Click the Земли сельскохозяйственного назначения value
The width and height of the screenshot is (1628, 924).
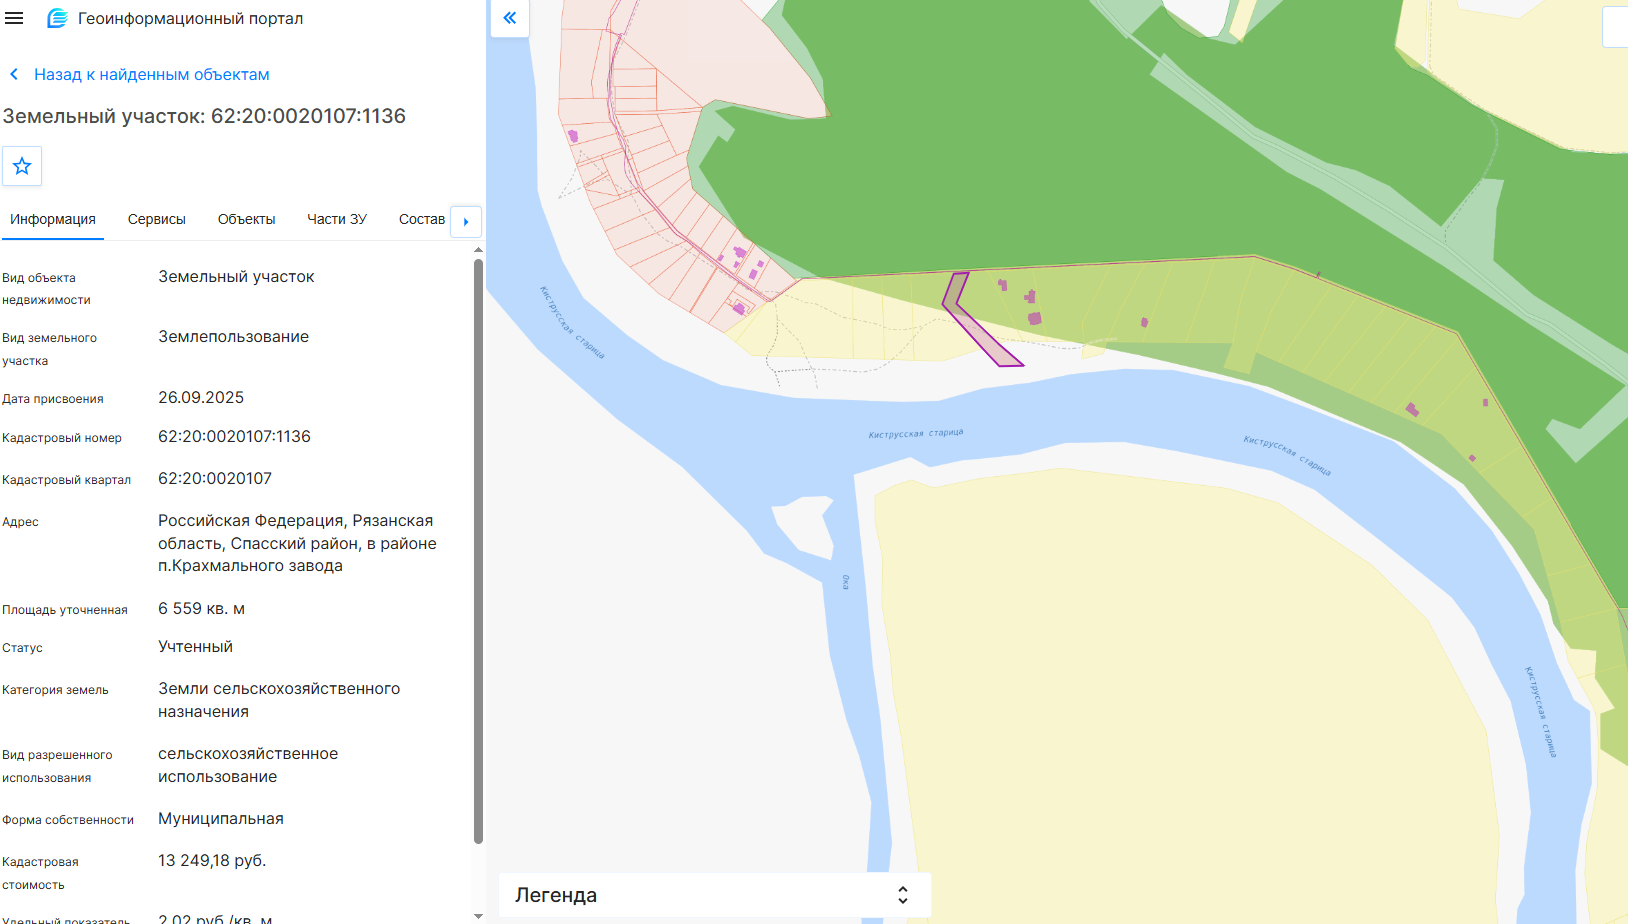point(279,700)
